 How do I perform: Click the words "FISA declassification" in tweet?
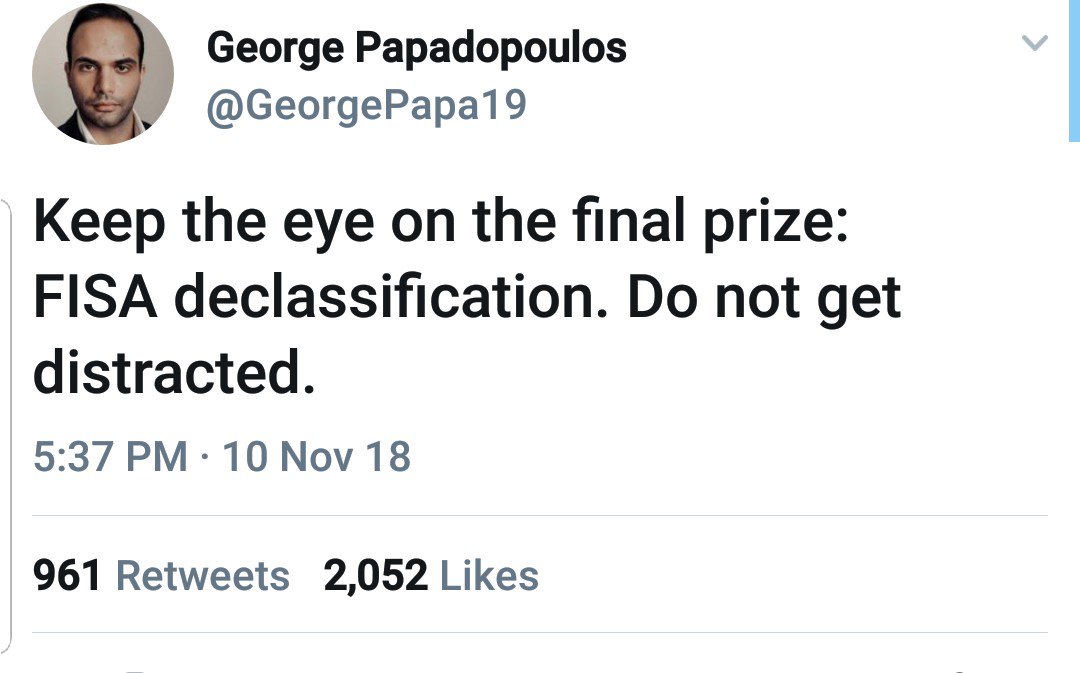pyautogui.click(x=321, y=298)
